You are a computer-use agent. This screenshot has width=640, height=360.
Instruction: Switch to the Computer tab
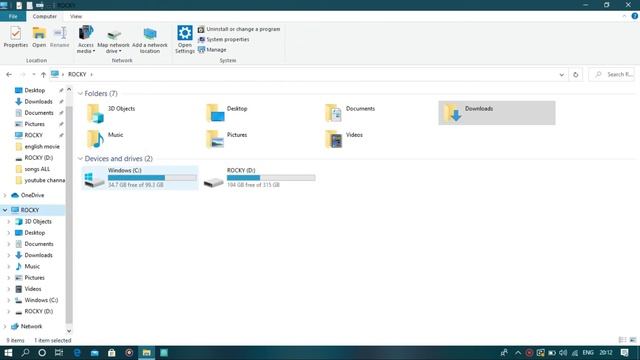click(44, 16)
